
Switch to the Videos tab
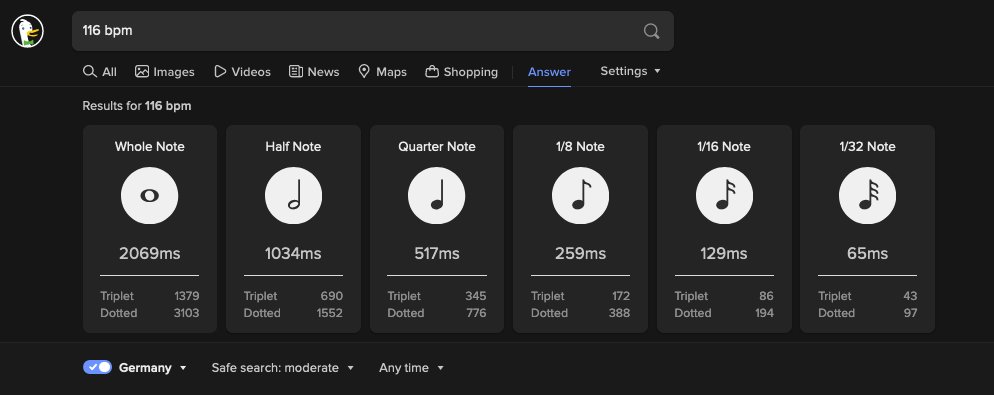coord(242,72)
